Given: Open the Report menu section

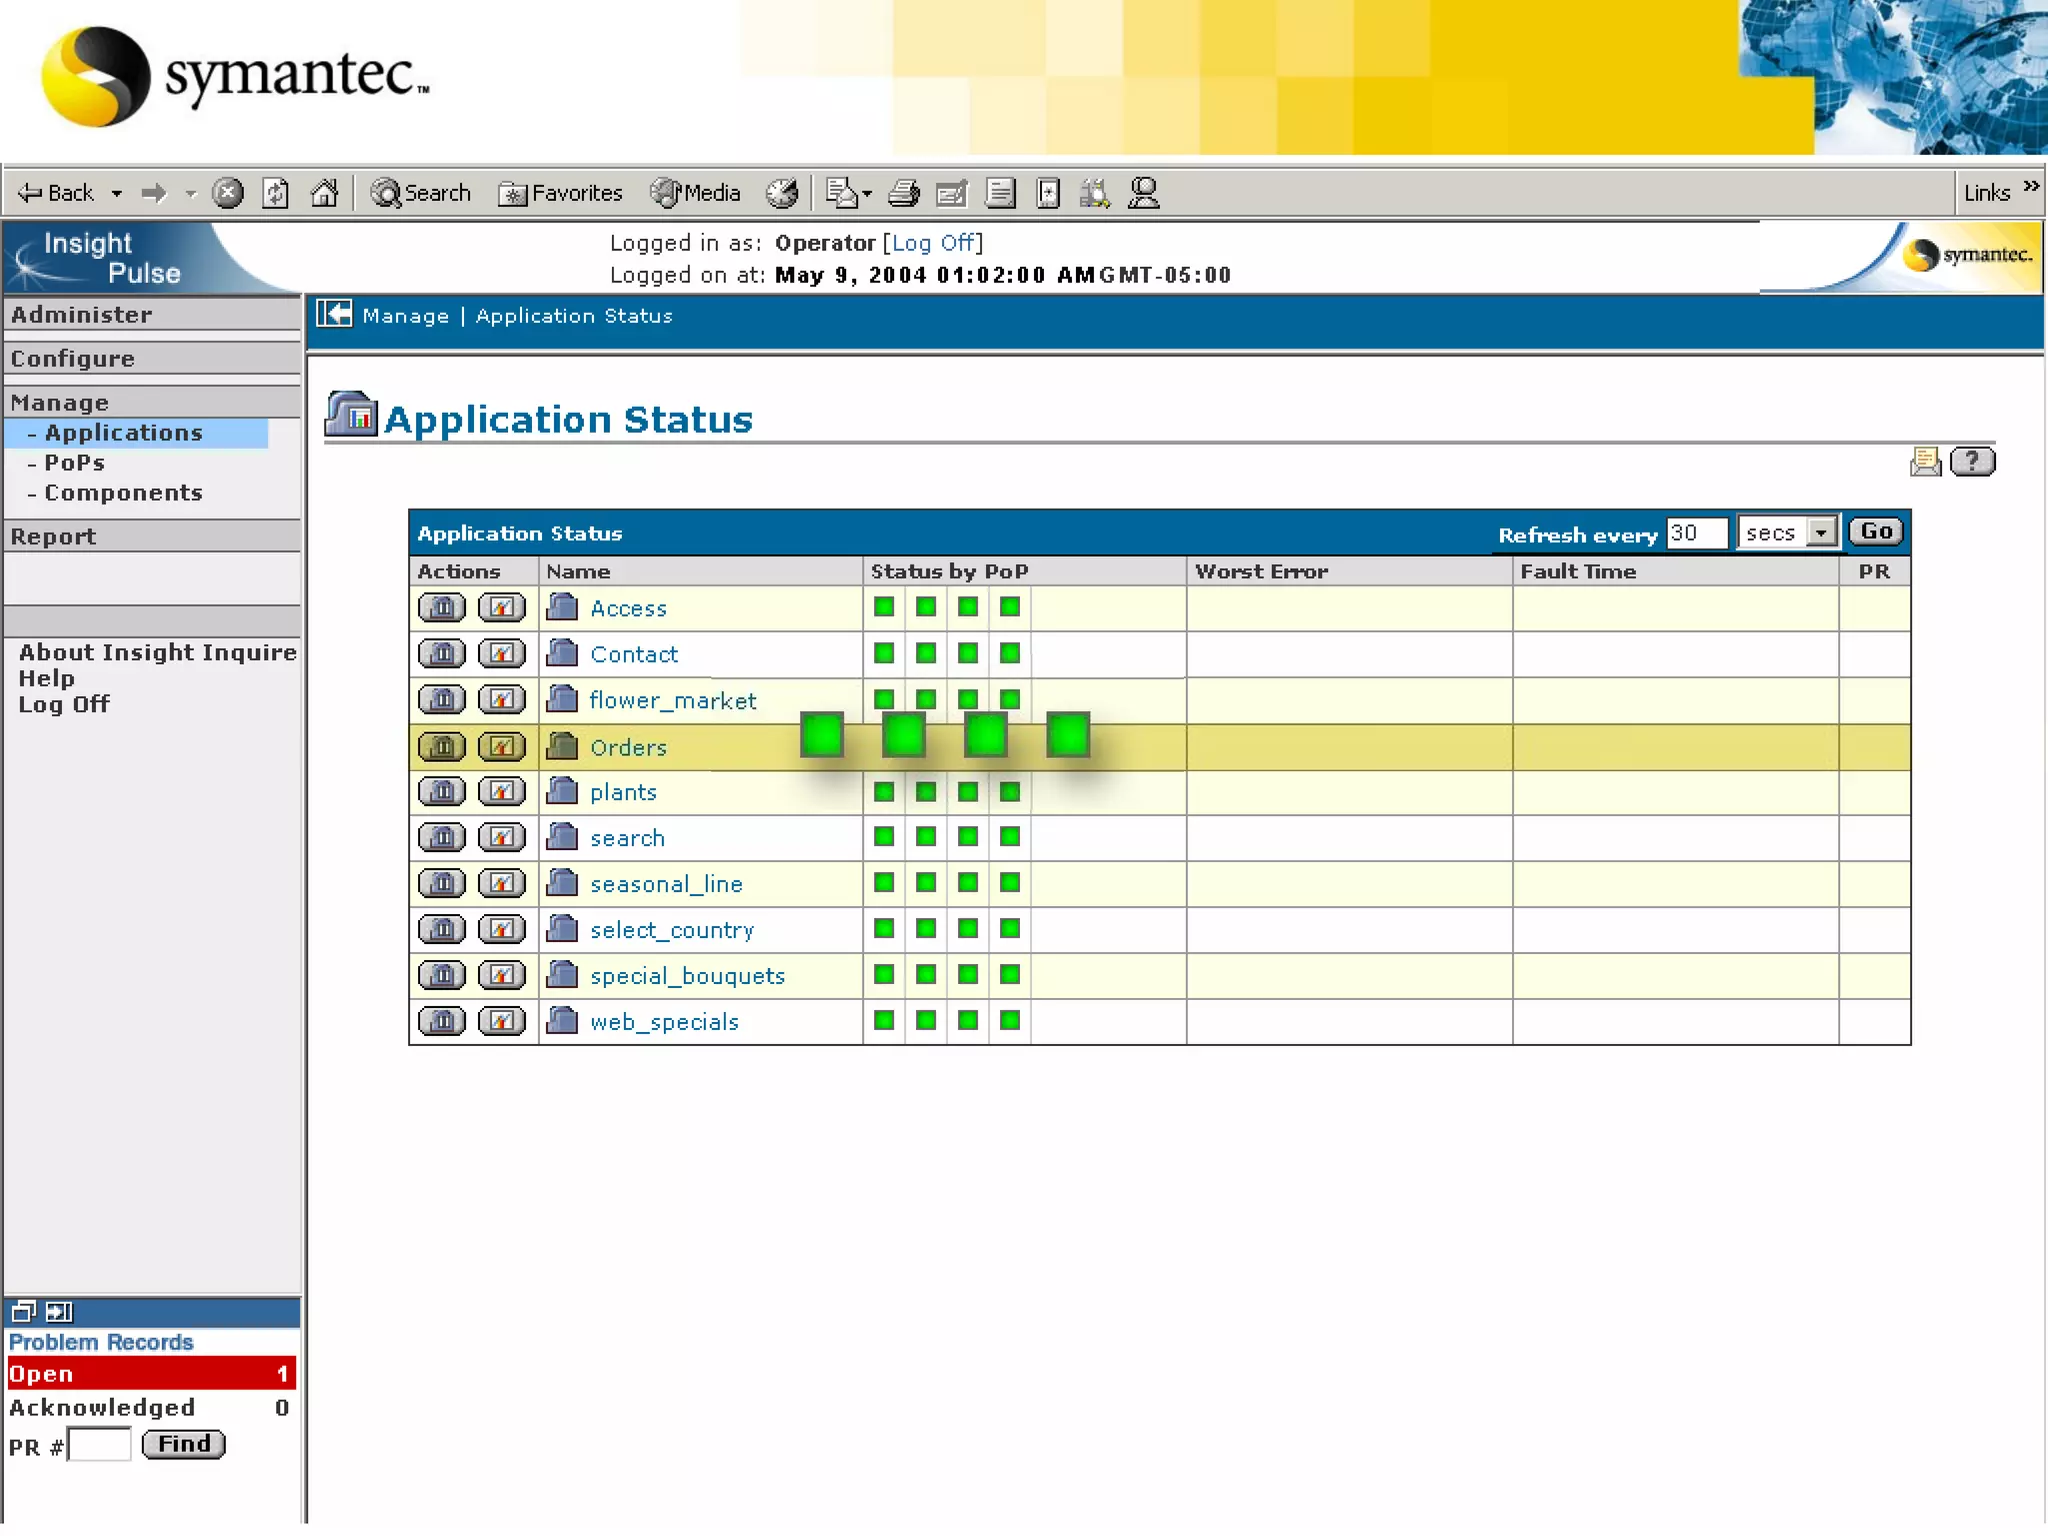Looking at the screenshot, I should coord(53,536).
